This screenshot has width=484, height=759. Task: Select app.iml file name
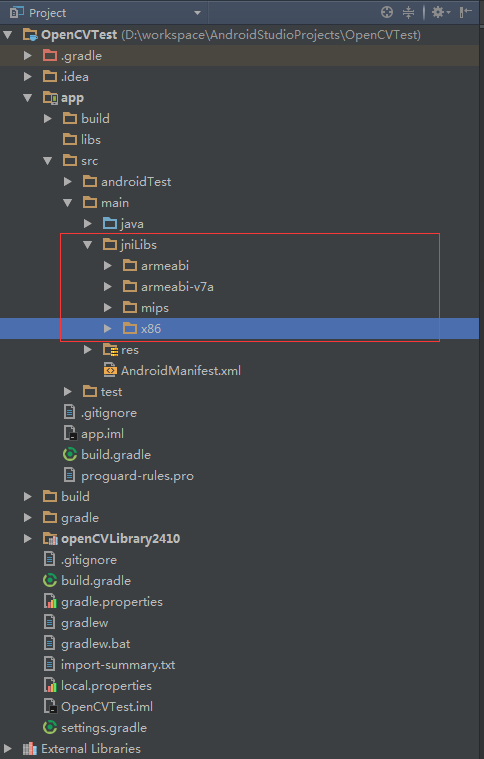103,434
